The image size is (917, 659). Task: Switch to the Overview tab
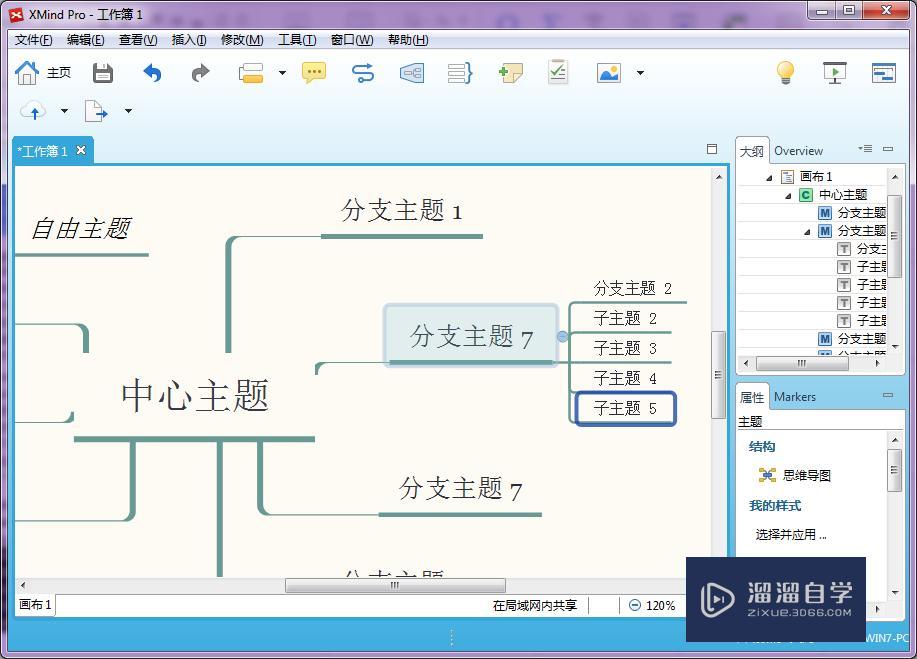coord(798,151)
